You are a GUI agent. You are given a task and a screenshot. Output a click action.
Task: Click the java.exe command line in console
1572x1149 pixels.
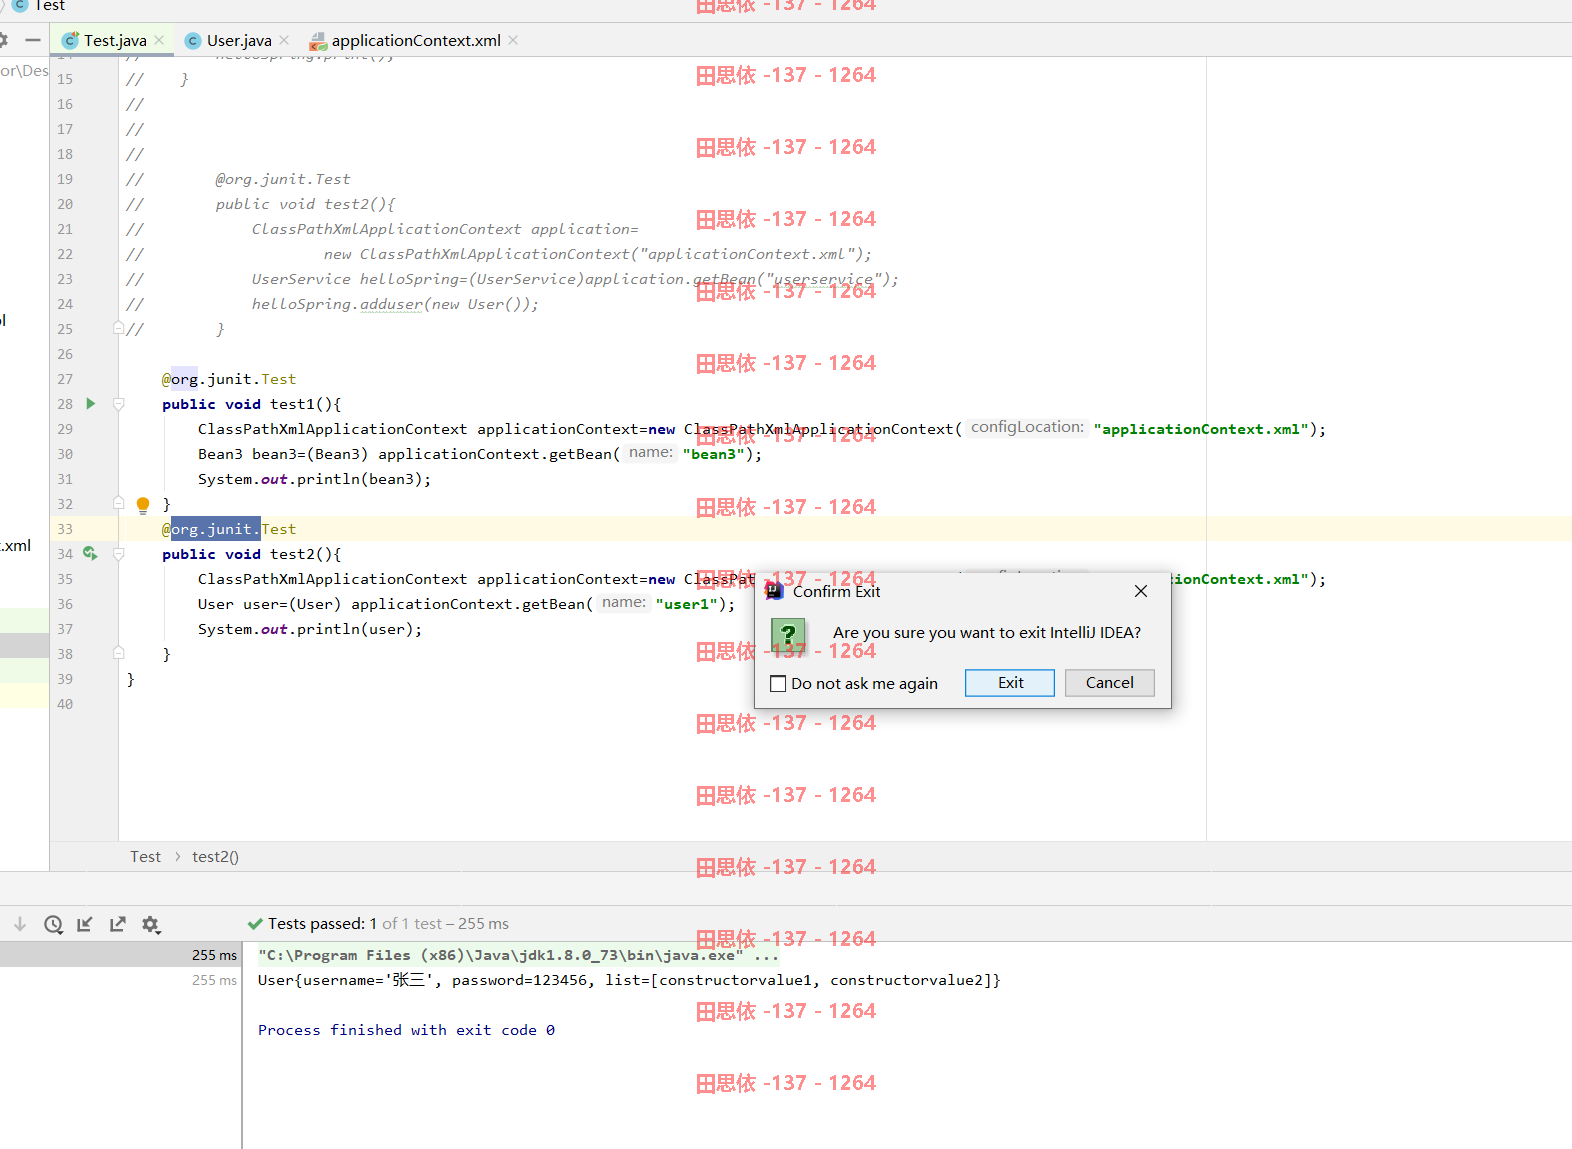[x=518, y=955]
